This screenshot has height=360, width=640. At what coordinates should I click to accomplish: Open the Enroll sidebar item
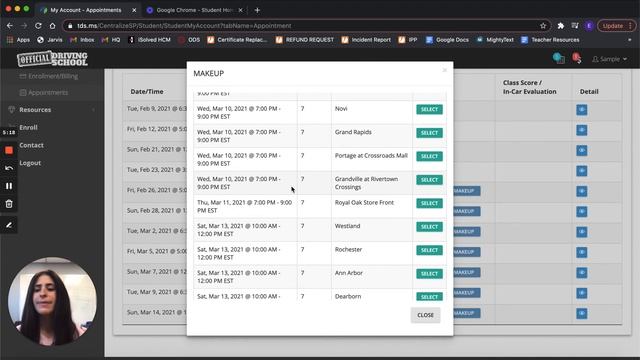click(28, 127)
